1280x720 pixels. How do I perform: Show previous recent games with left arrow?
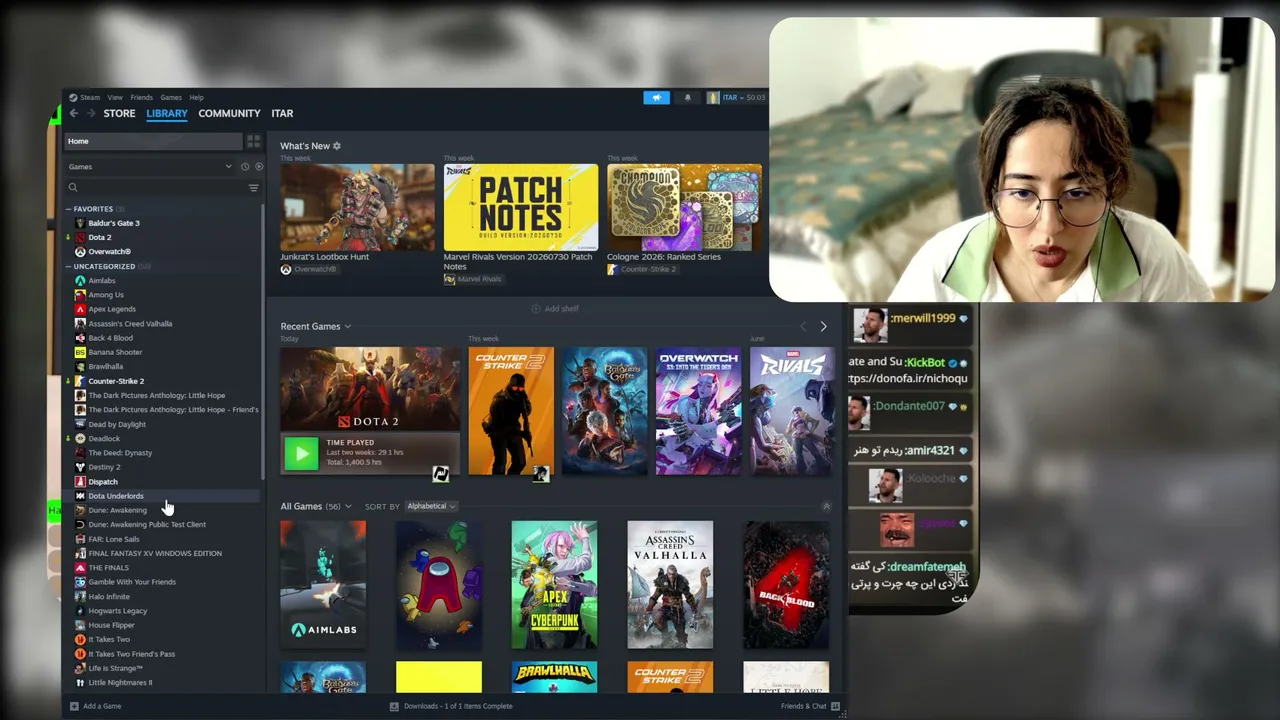pos(802,327)
